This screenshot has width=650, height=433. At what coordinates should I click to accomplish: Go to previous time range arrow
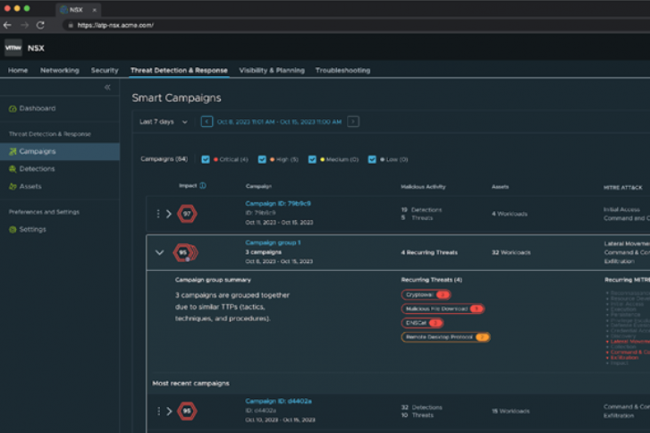207,122
